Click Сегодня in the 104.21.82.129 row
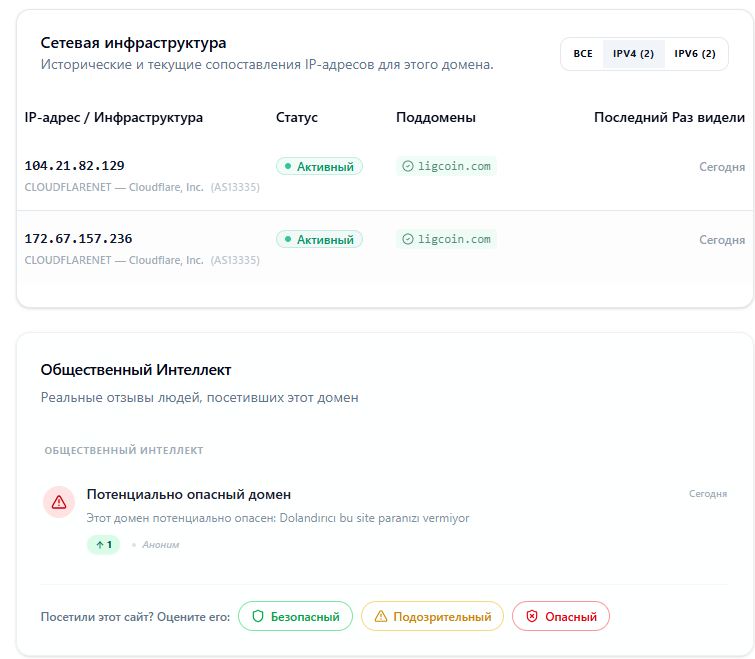This screenshot has width=755, height=659. [x=722, y=167]
